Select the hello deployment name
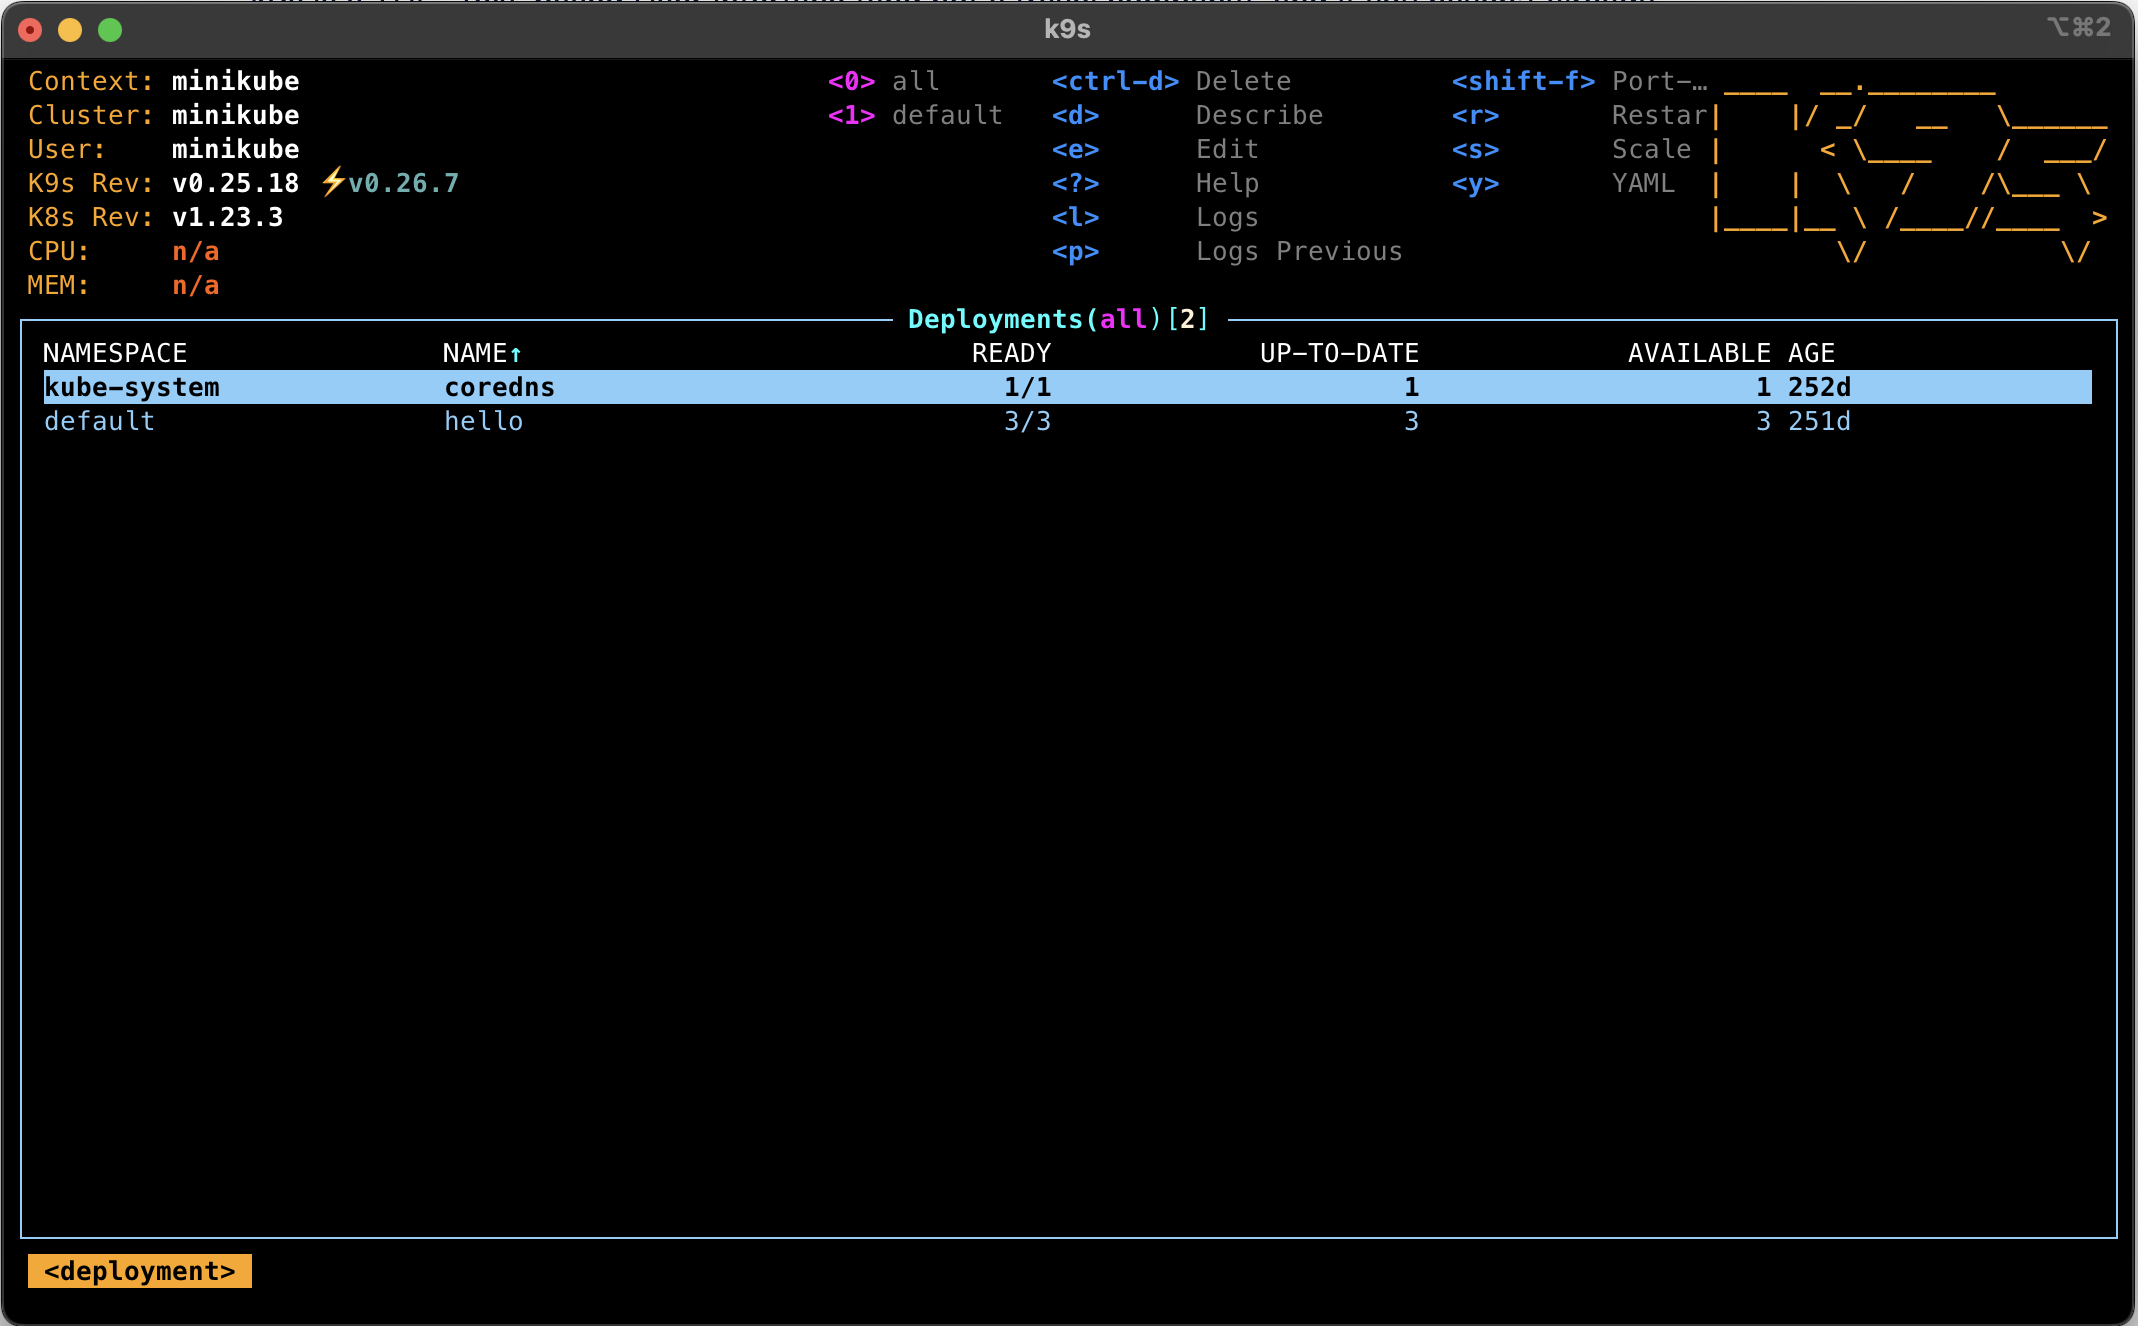Screen dimensions: 2138x1326 (483, 421)
